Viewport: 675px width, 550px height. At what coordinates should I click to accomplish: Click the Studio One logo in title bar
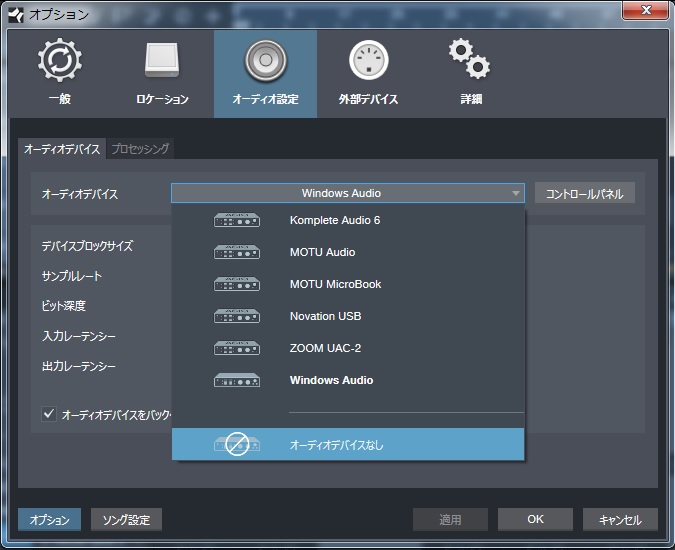(16, 14)
